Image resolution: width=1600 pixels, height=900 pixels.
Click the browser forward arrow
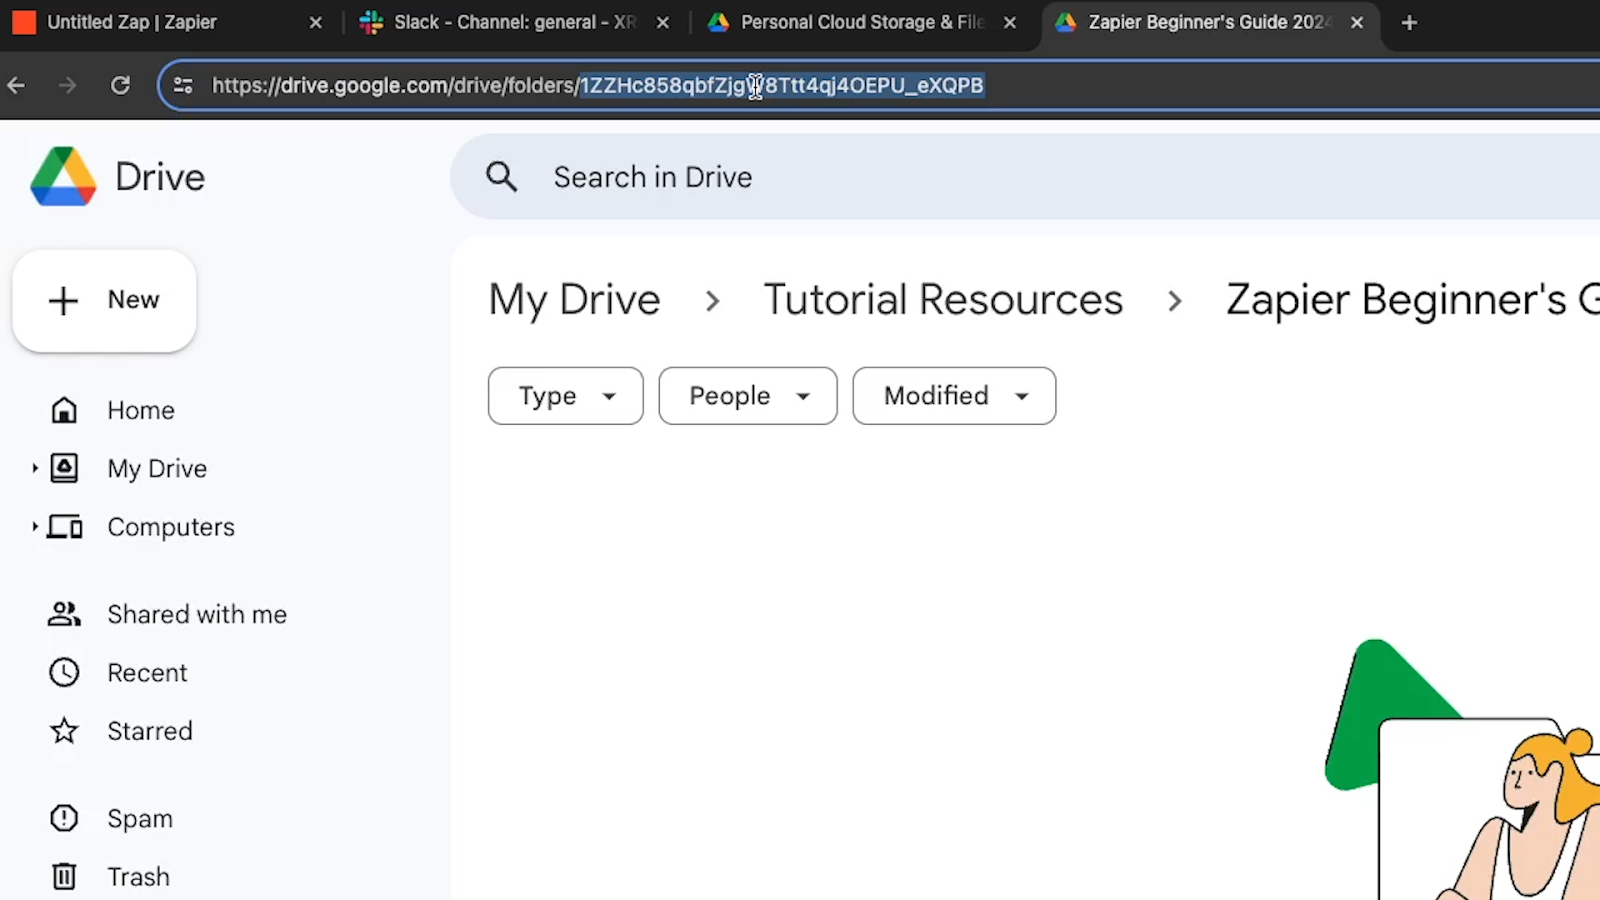67,85
